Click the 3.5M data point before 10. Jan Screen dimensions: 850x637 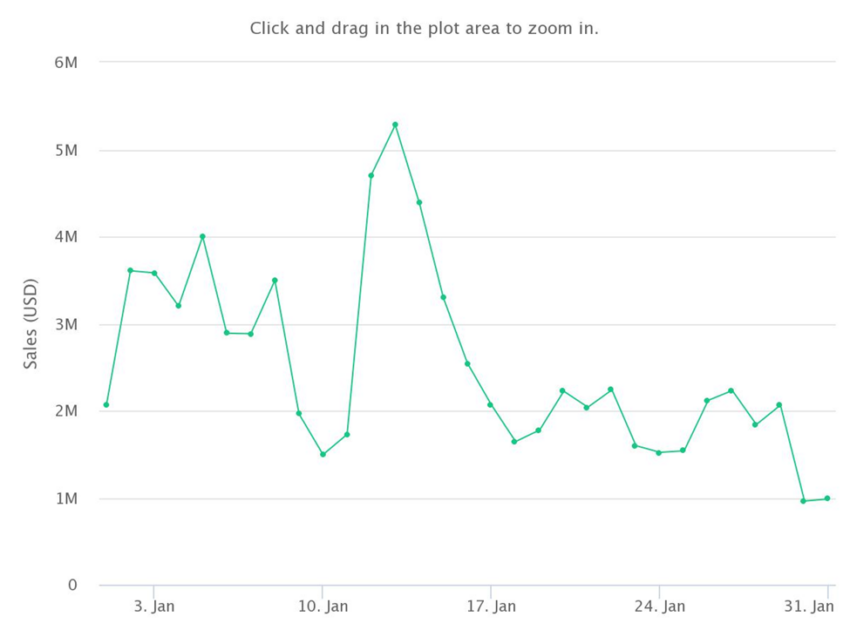(275, 280)
